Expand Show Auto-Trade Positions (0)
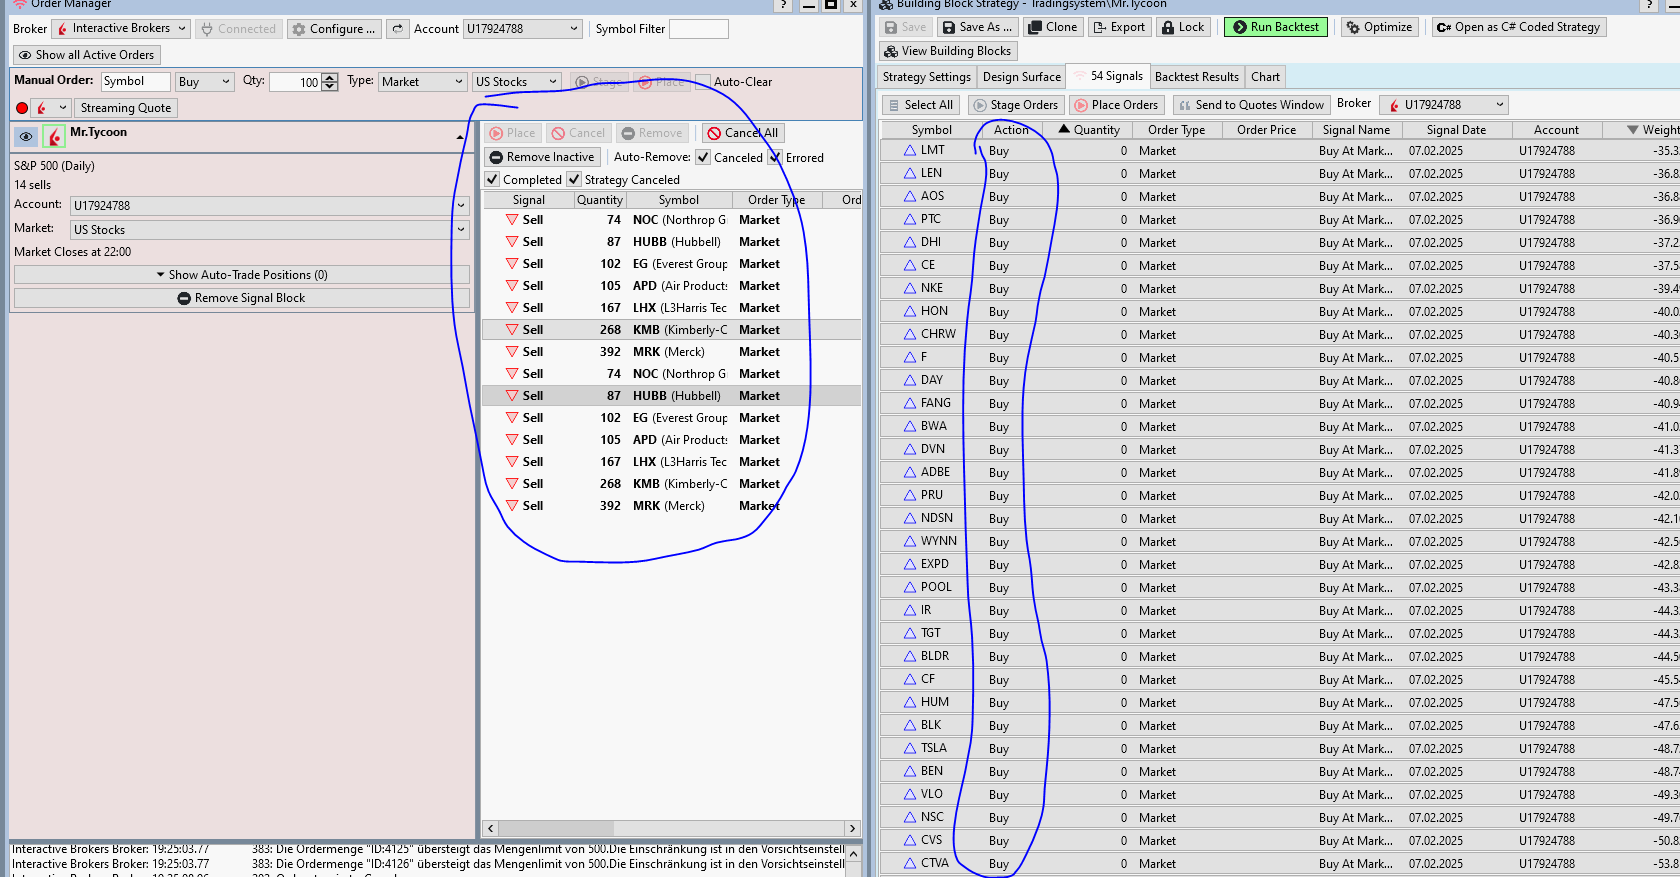This screenshot has width=1680, height=878. [241, 275]
